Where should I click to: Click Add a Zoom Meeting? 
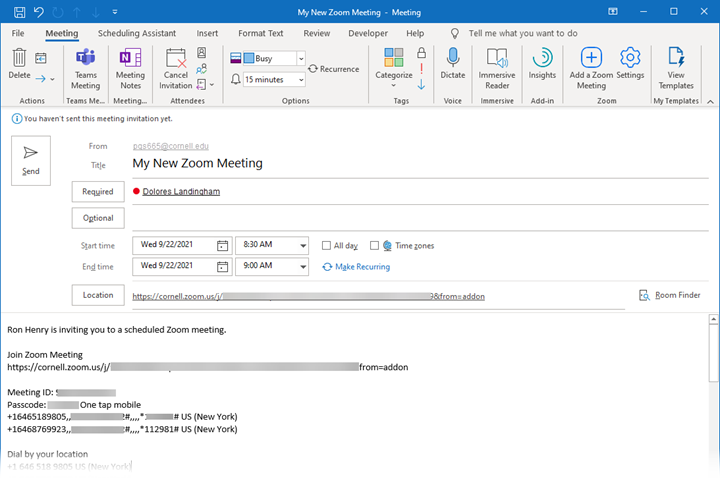tap(591, 69)
